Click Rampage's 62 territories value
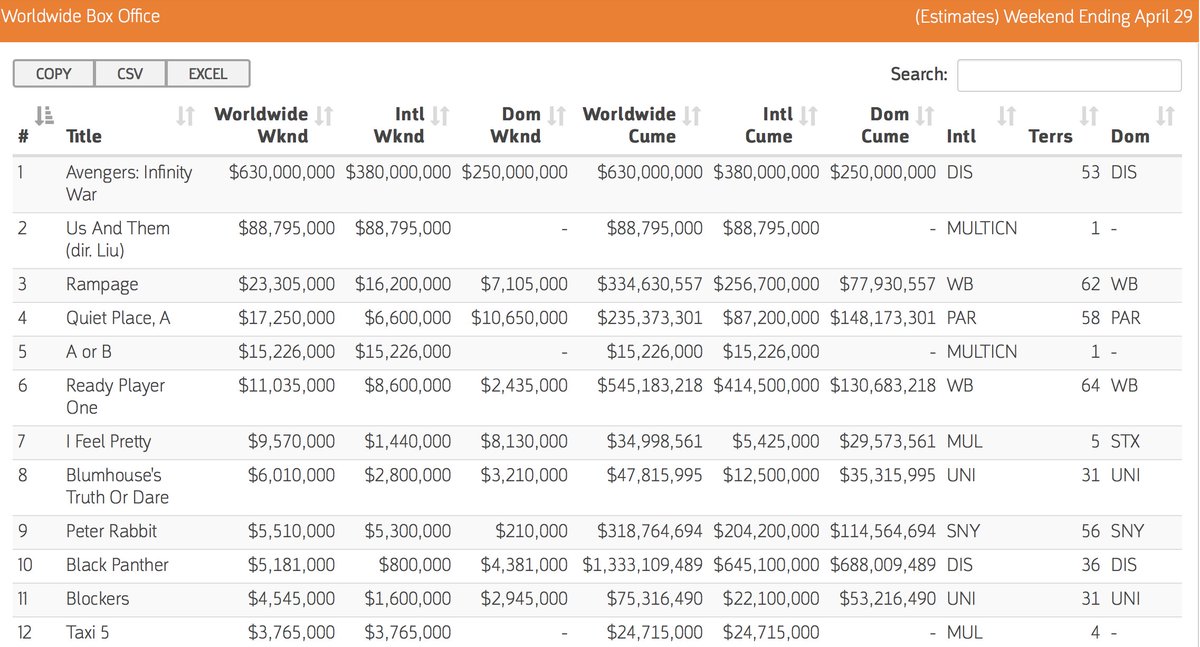 [1090, 285]
